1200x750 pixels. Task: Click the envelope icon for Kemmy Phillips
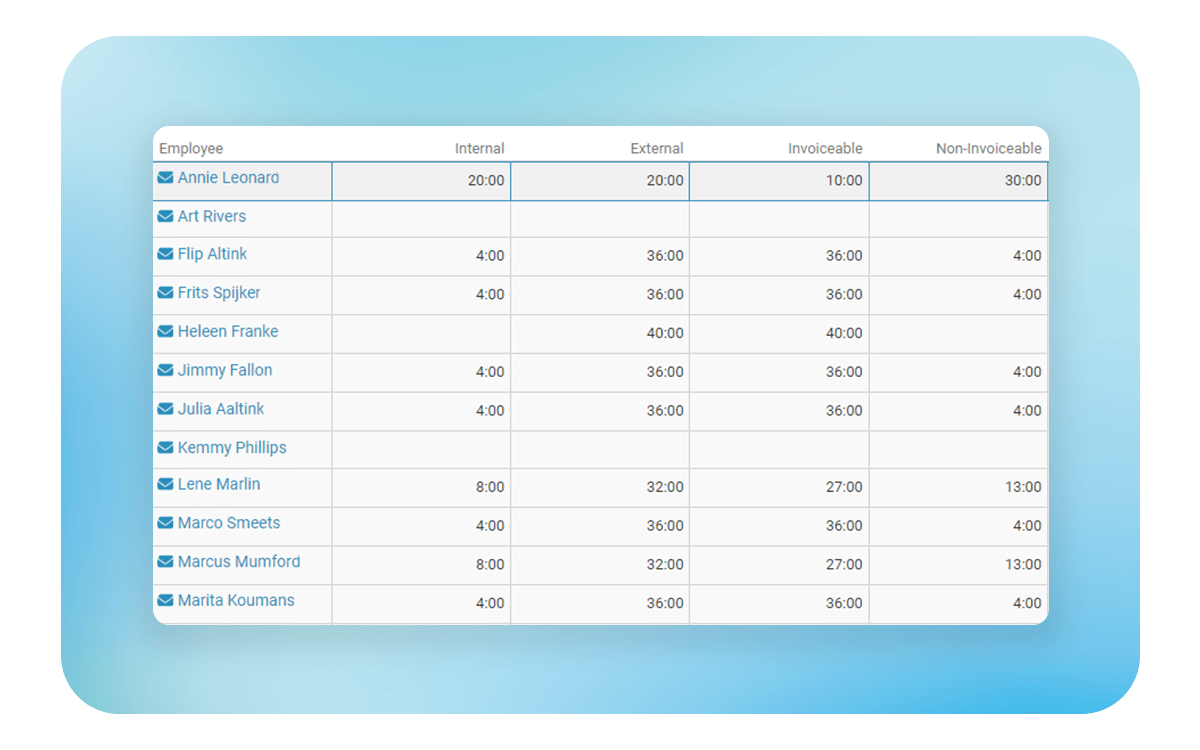[165, 448]
